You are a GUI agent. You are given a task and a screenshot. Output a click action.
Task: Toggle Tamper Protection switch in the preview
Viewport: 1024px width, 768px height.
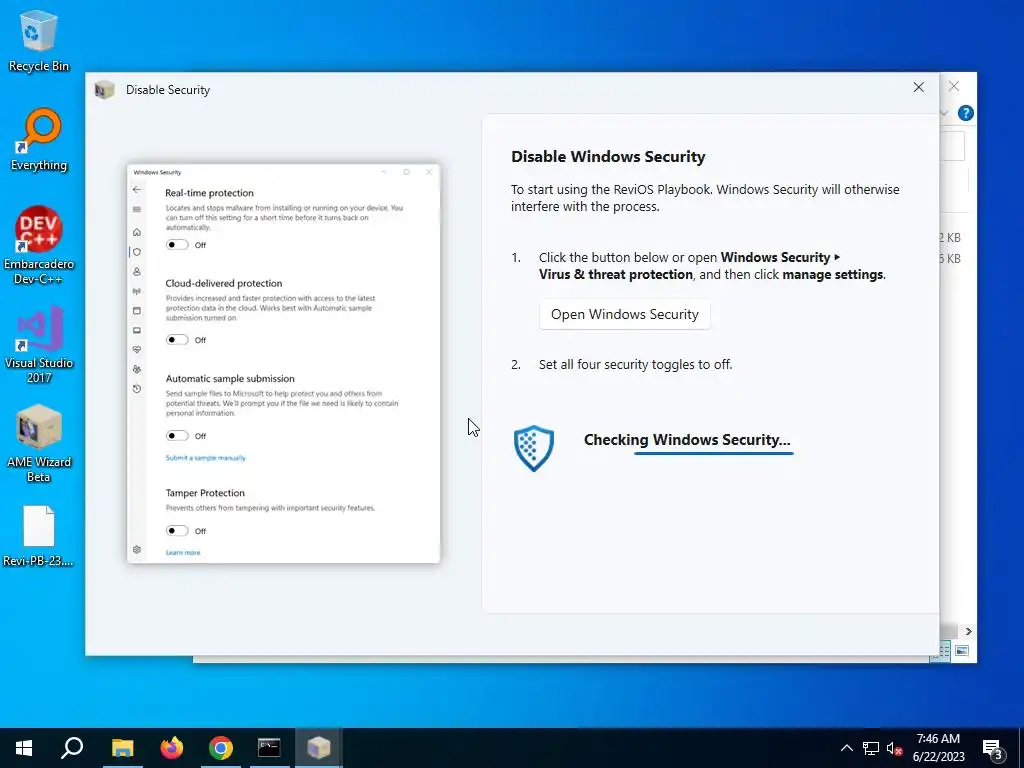177,531
